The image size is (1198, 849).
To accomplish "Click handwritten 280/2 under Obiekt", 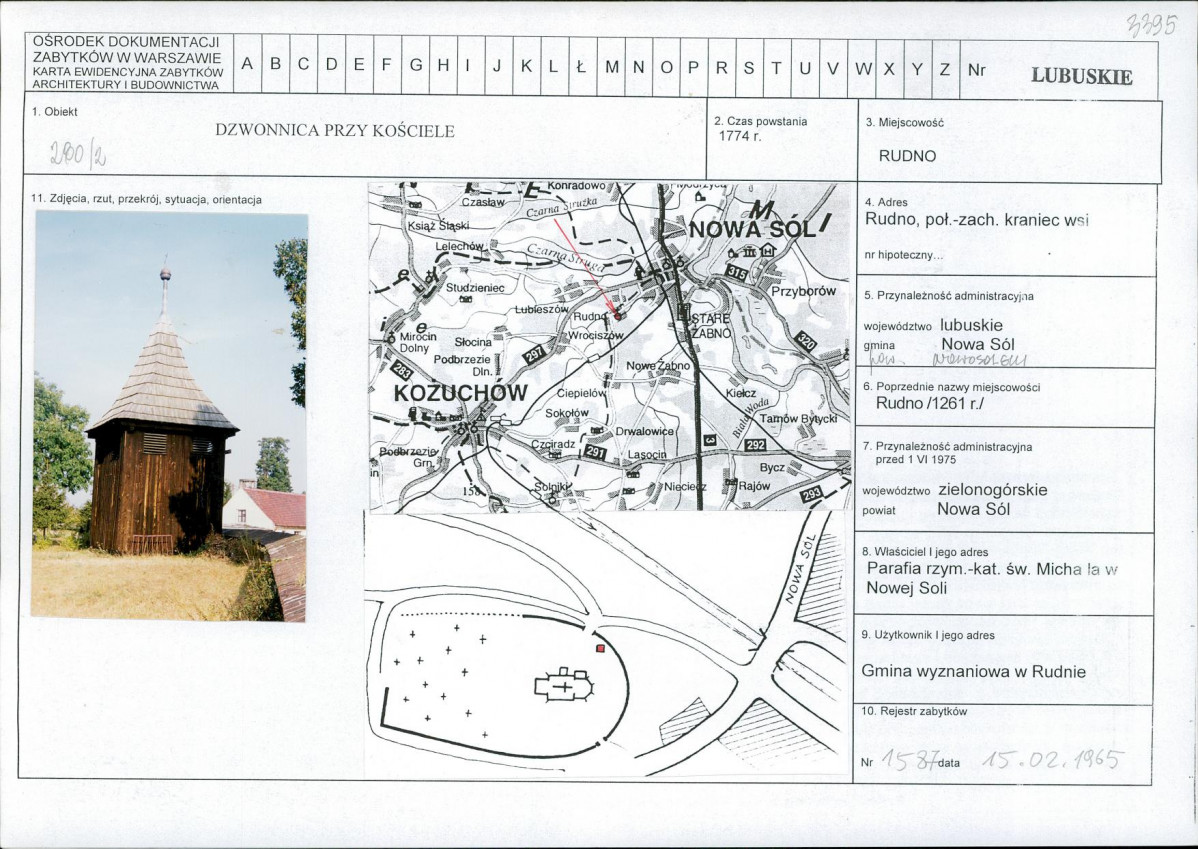I will pyautogui.click(x=78, y=154).
